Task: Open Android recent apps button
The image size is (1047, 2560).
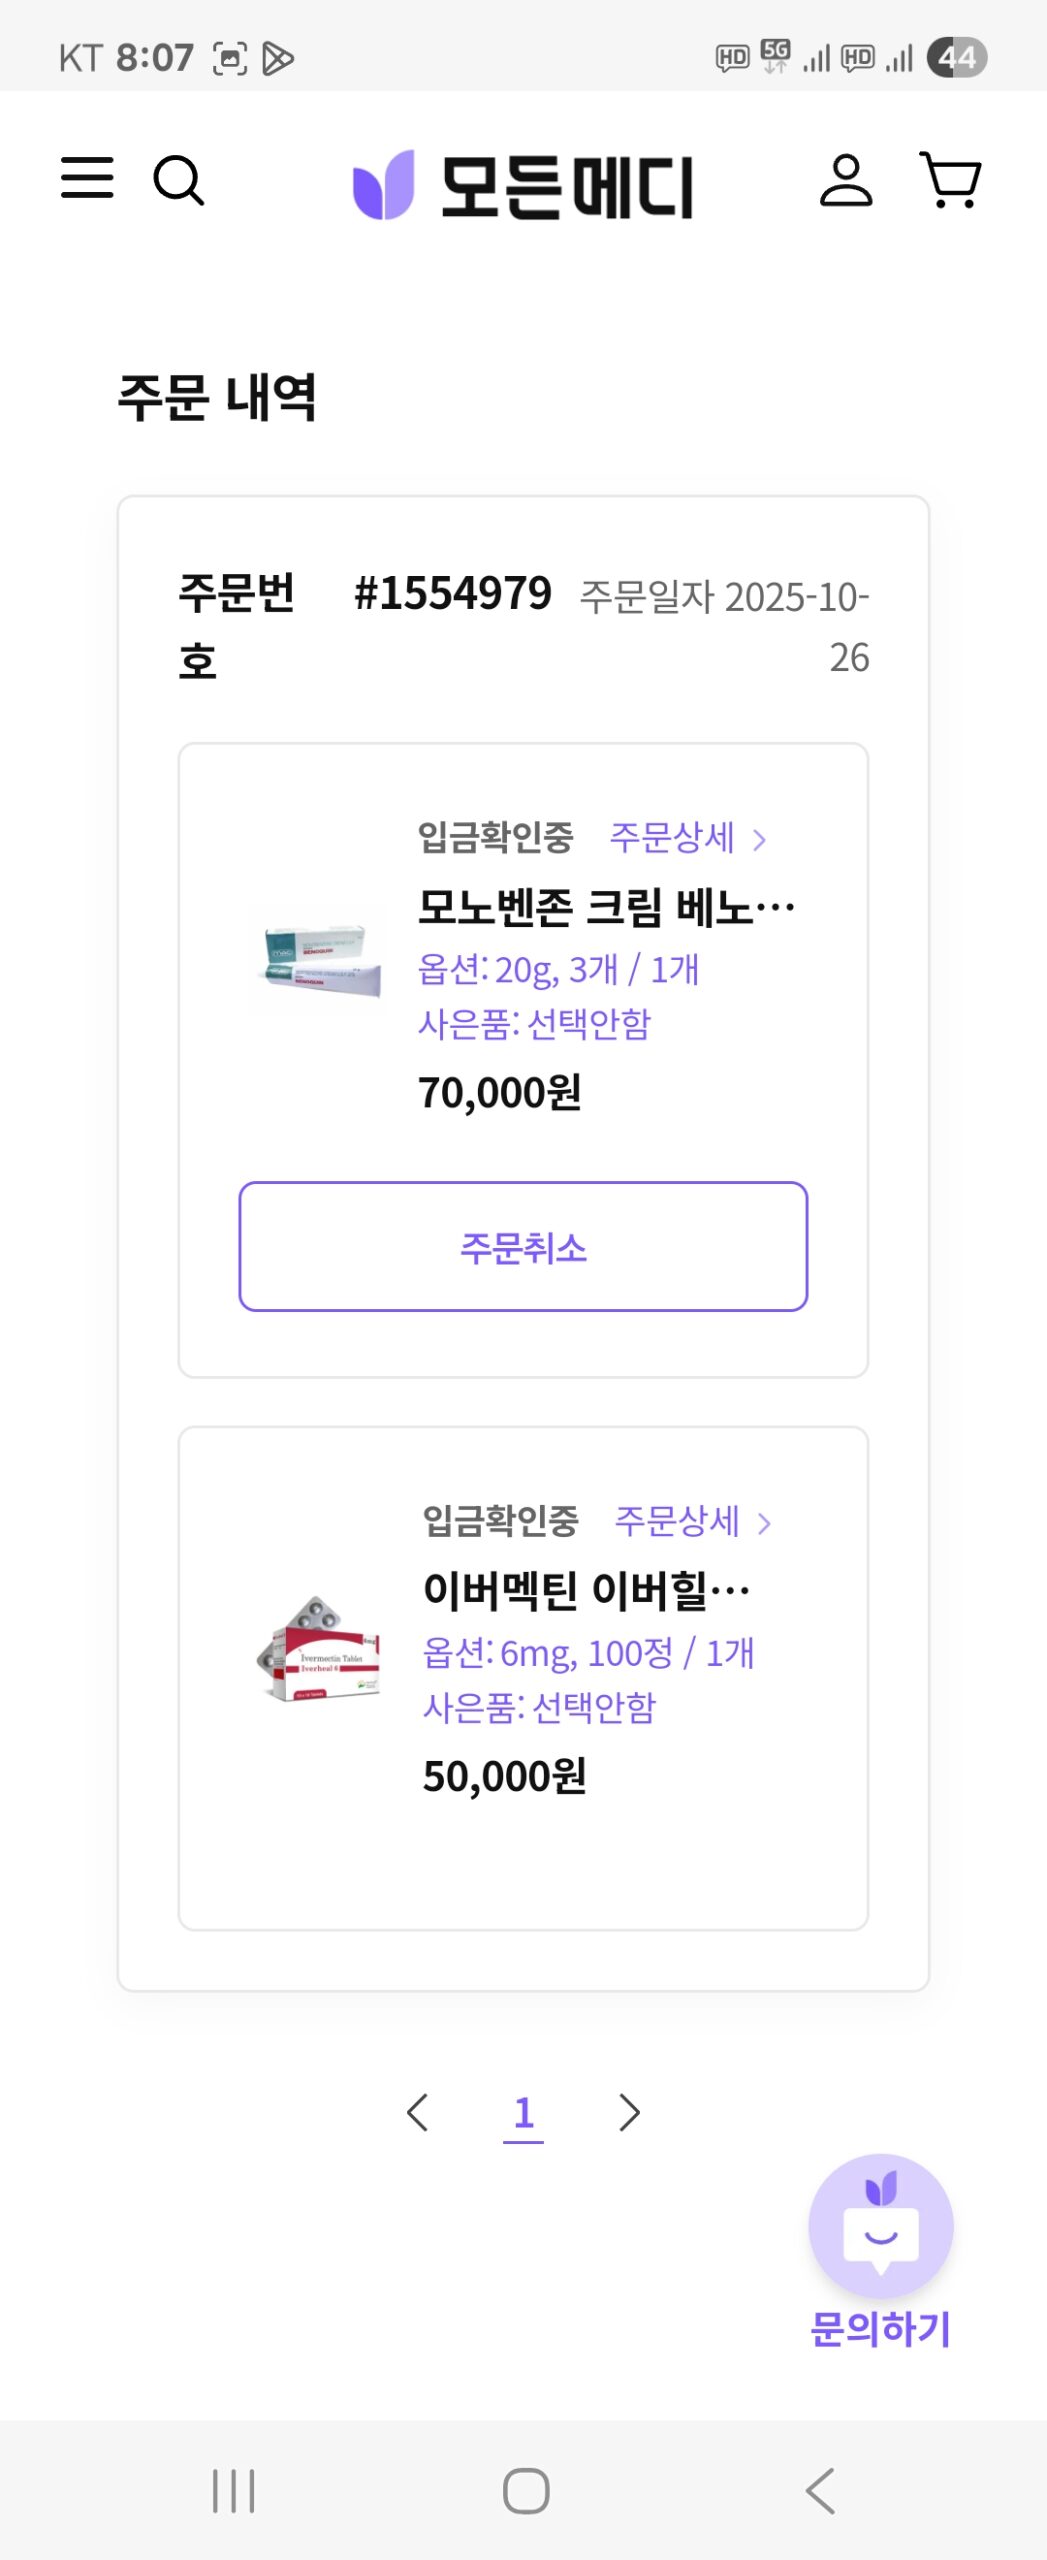Action: (x=233, y=2490)
